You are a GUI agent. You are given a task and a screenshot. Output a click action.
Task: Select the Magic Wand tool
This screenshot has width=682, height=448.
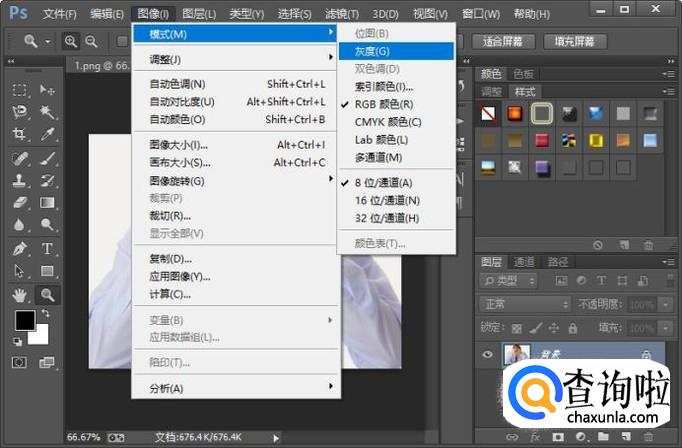click(46, 112)
